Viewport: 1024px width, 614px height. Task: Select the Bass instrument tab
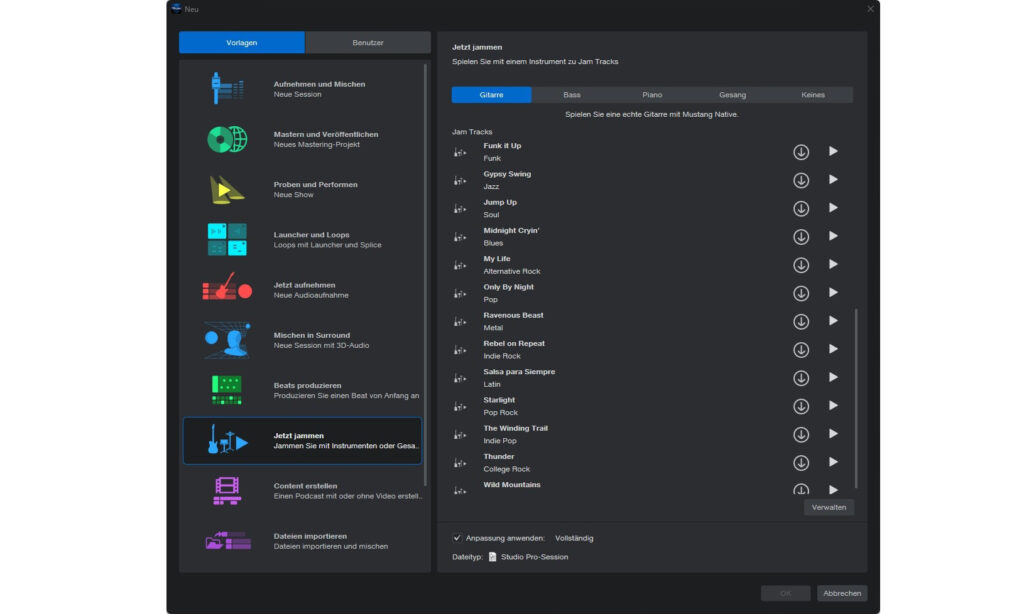click(x=571, y=94)
